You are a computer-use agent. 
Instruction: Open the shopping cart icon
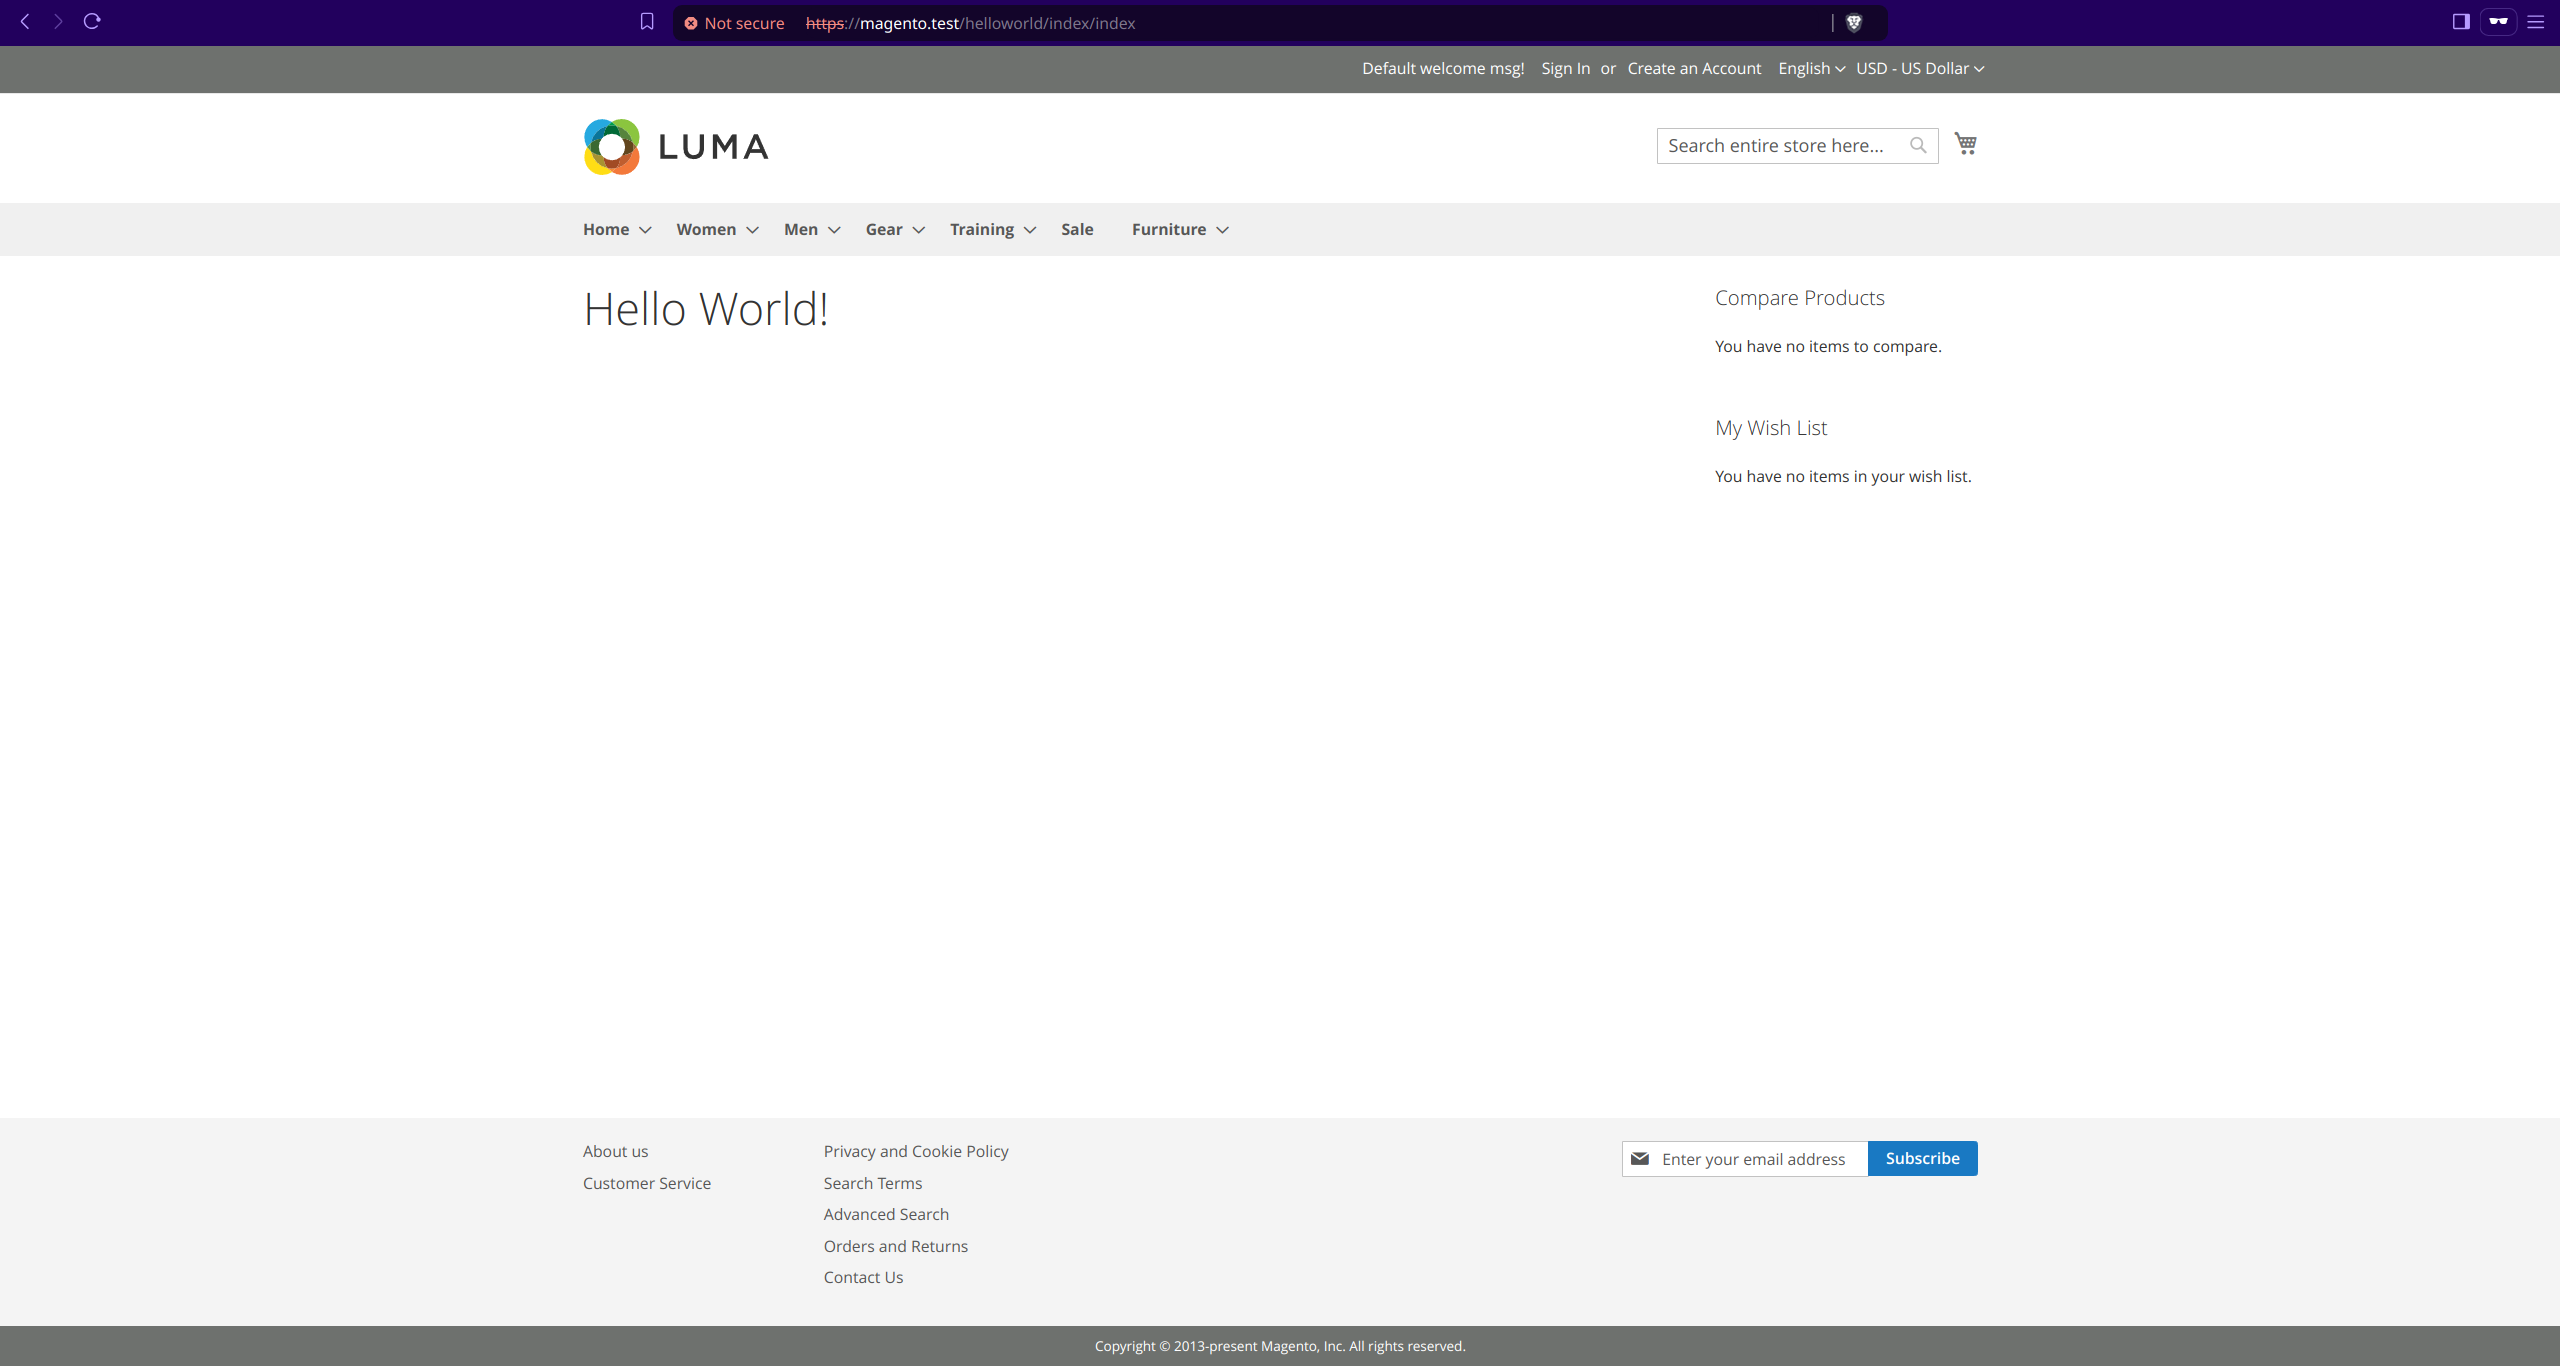point(1965,144)
